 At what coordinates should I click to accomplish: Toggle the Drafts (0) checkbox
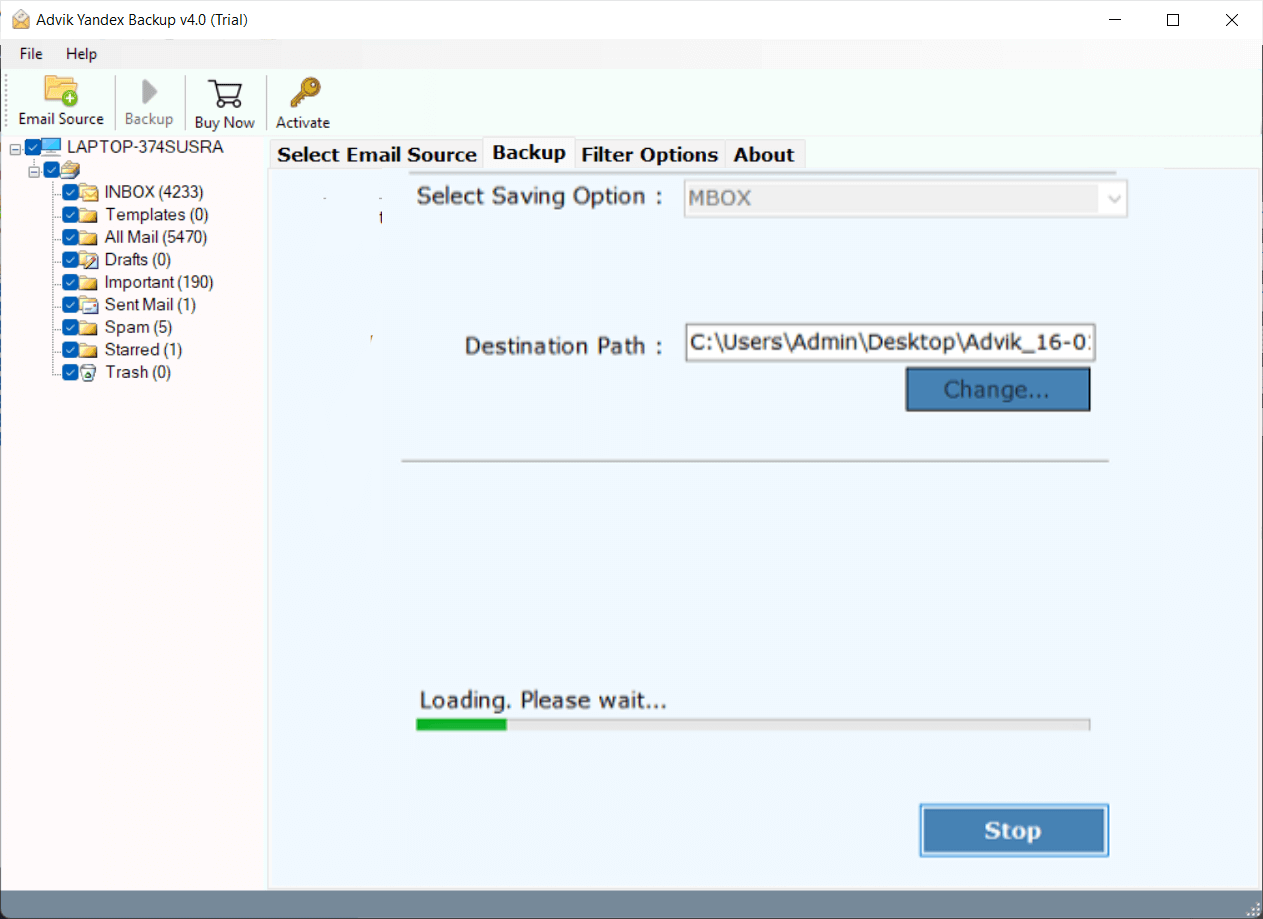click(x=70, y=260)
